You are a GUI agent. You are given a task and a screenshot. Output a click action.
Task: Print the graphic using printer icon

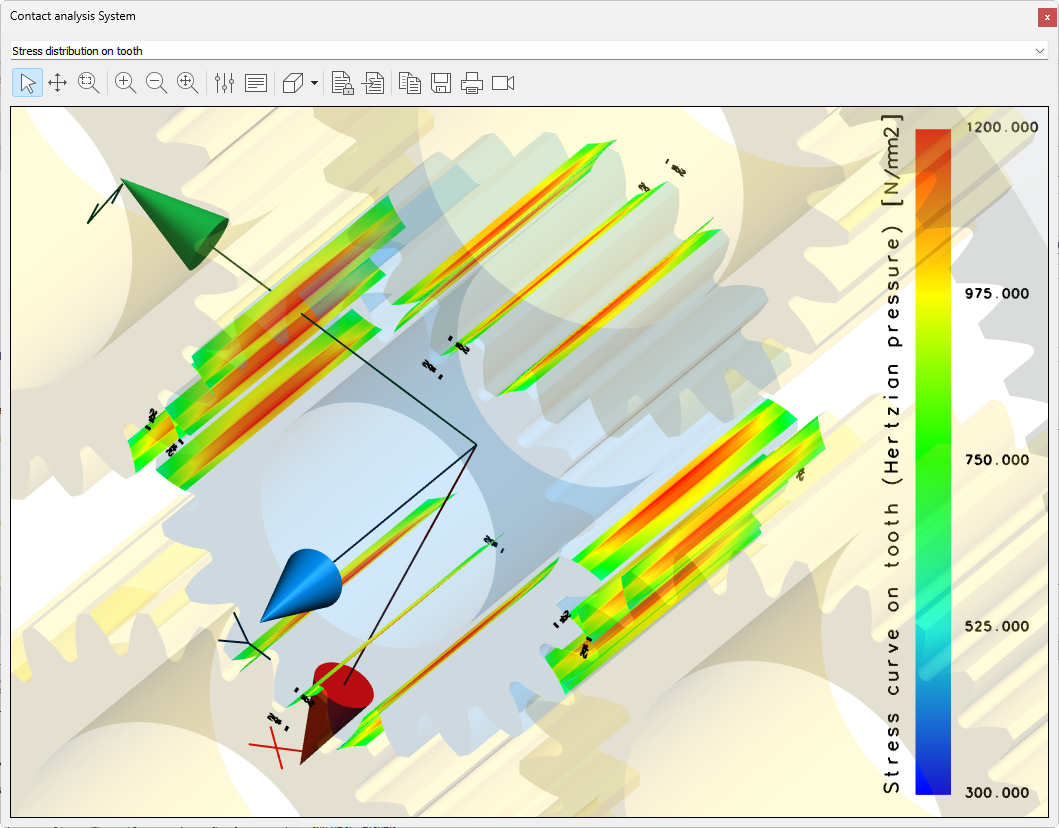[x=472, y=83]
